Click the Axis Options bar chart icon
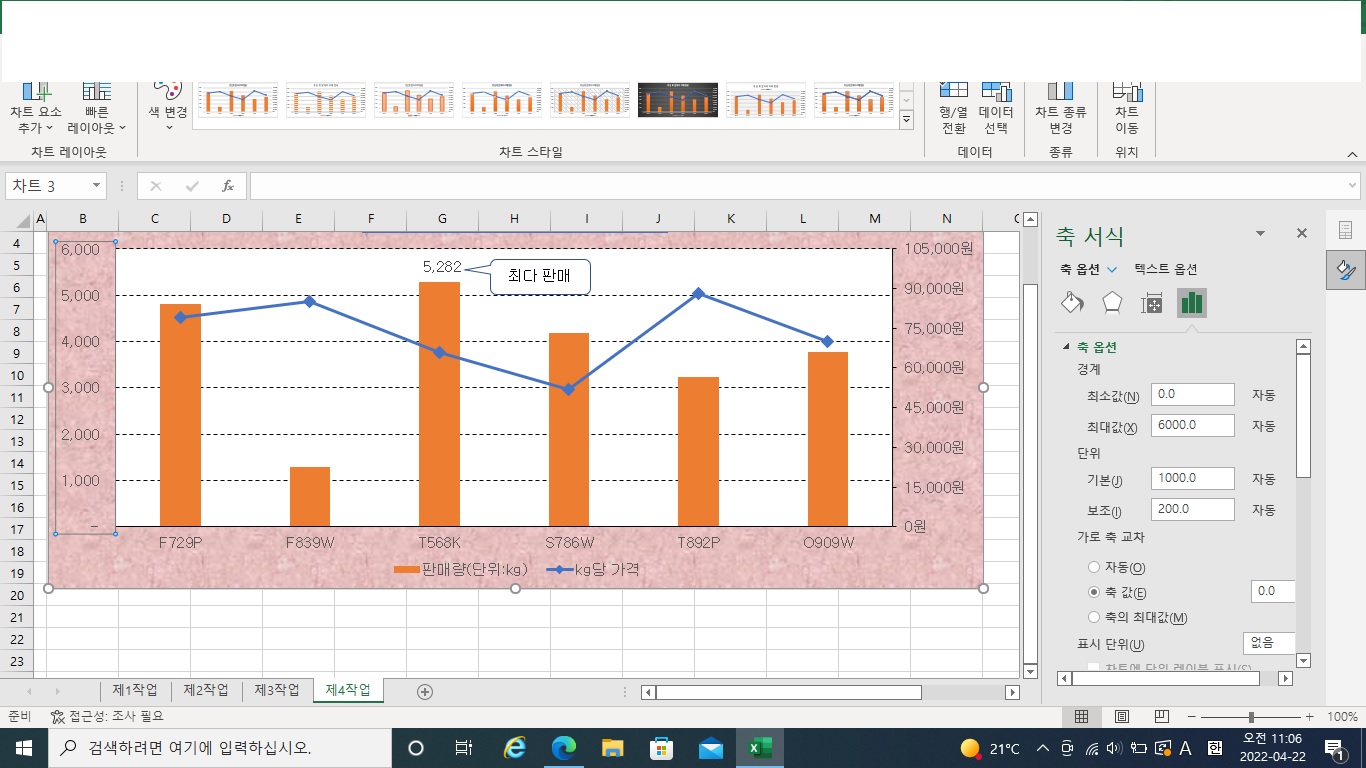 tap(1191, 303)
